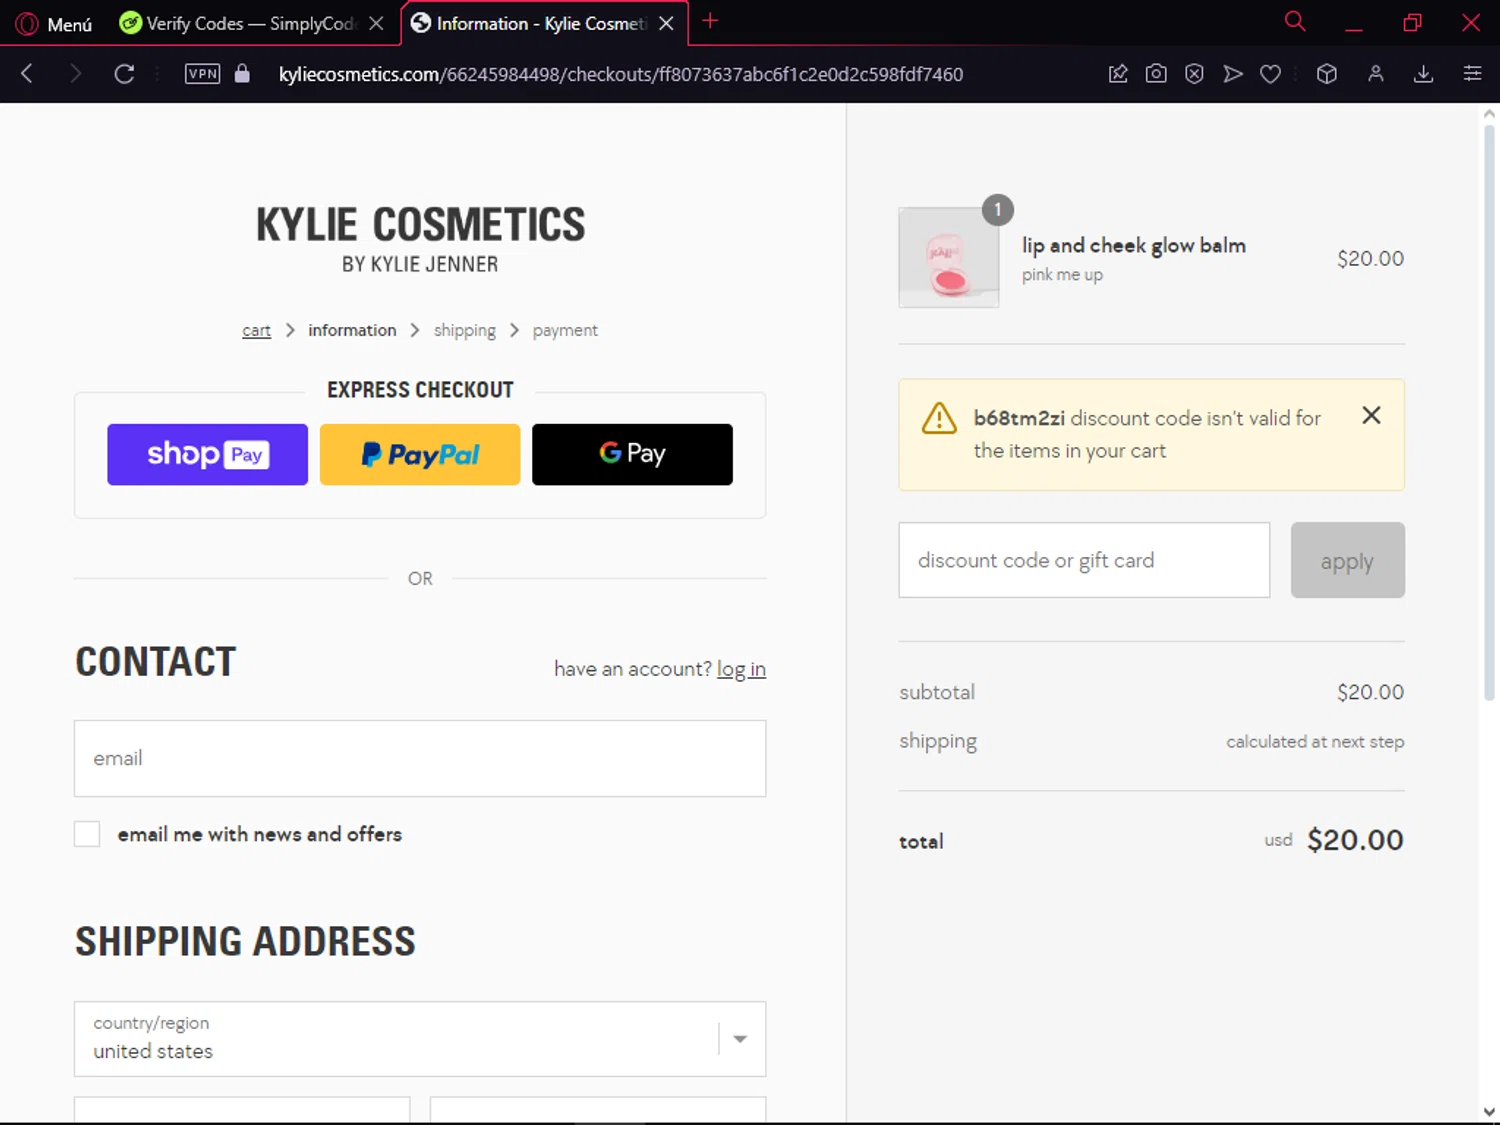Return to cart via breadcrumb link
The image size is (1500, 1125).
256,330
